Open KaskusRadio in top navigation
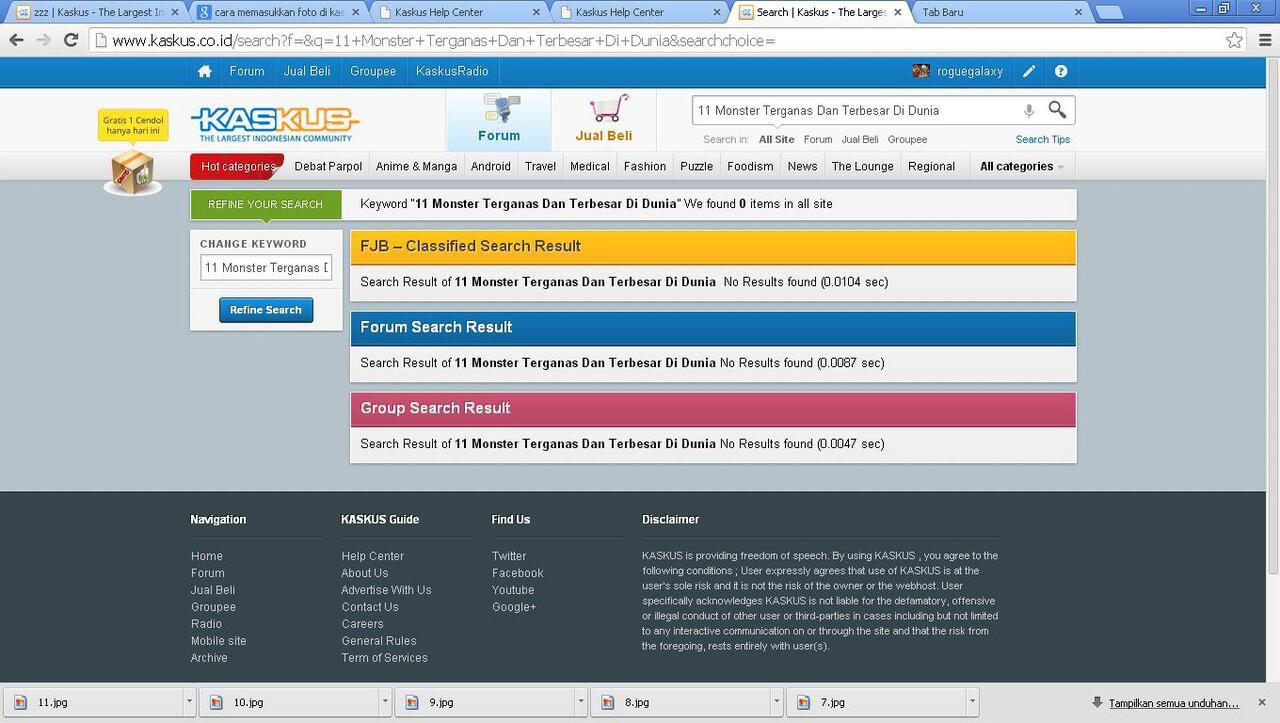The width and height of the screenshot is (1280, 723). pos(452,71)
